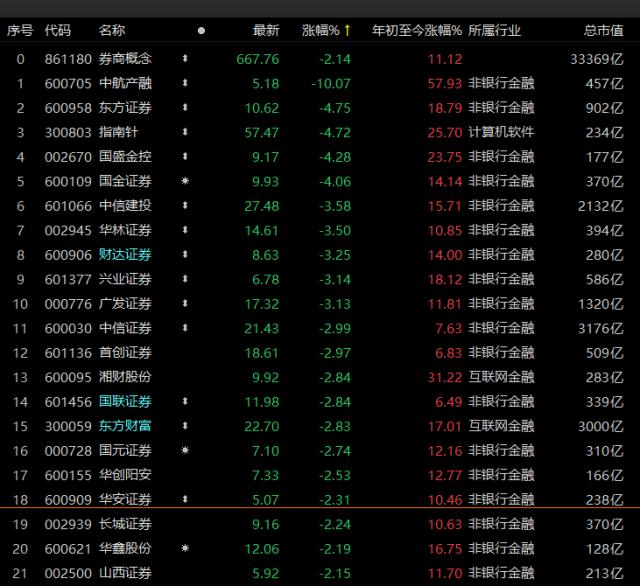Click the 3000亿 market cap value
Viewport: 640px width, 586px height.
tap(600, 426)
